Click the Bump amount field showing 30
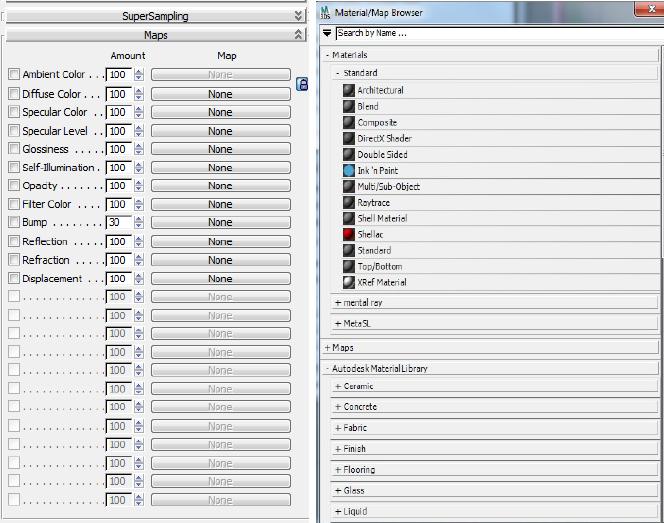The image size is (664, 523). click(119, 222)
